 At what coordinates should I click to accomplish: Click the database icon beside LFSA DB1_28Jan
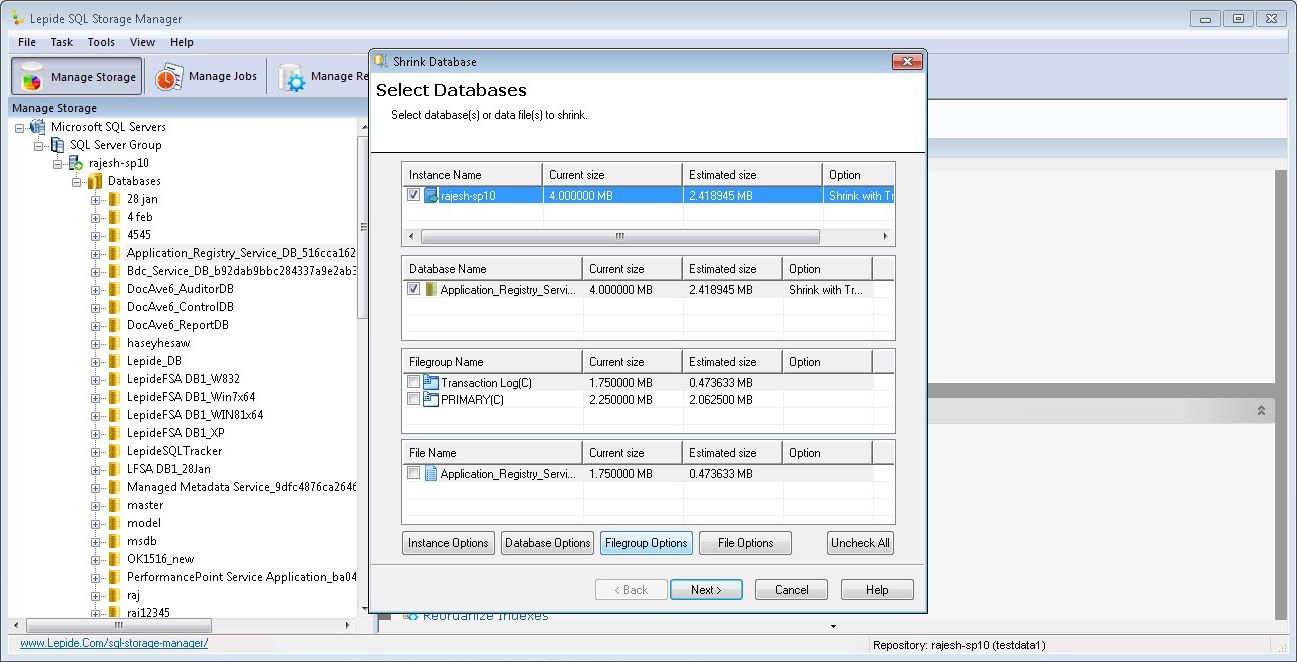(x=113, y=469)
